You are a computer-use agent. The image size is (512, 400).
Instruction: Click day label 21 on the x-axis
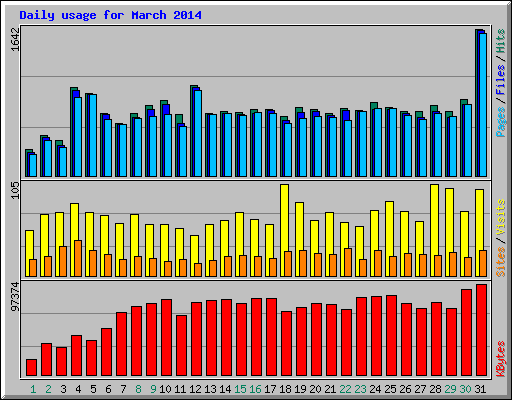pyautogui.click(x=330, y=389)
